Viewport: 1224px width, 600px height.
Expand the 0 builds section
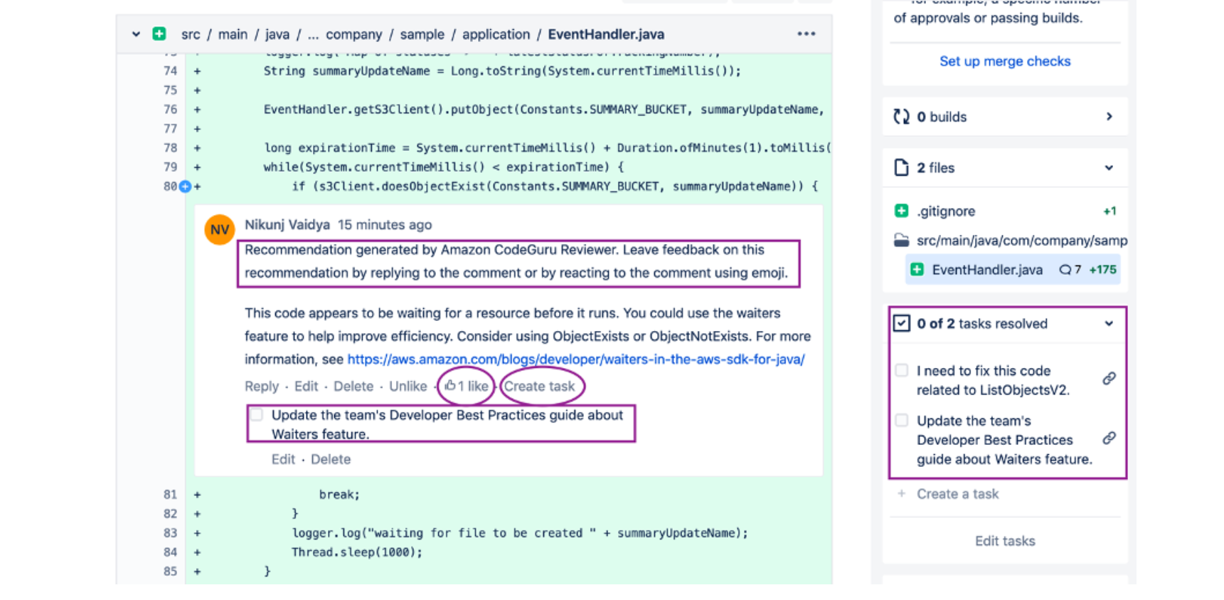pos(1109,117)
